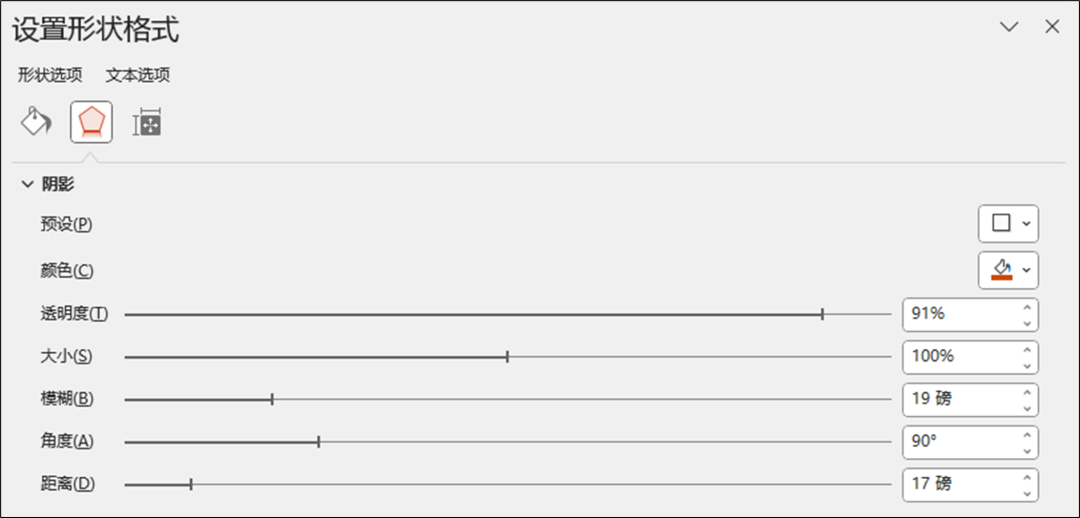Decrease the 角度 value with down arrow
This screenshot has height=518, width=1080.
tap(1027, 449)
